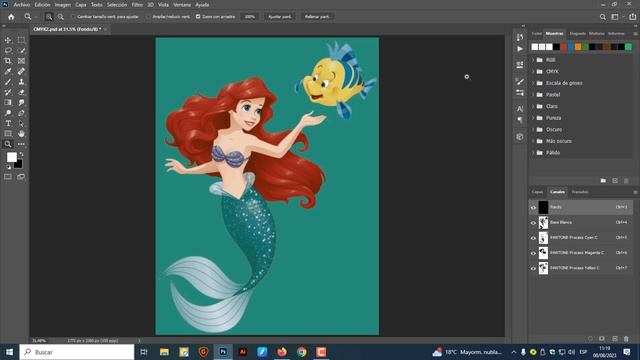Expand the Oscuro swatch folder
Screen dimensions: 640x360
tap(533, 129)
